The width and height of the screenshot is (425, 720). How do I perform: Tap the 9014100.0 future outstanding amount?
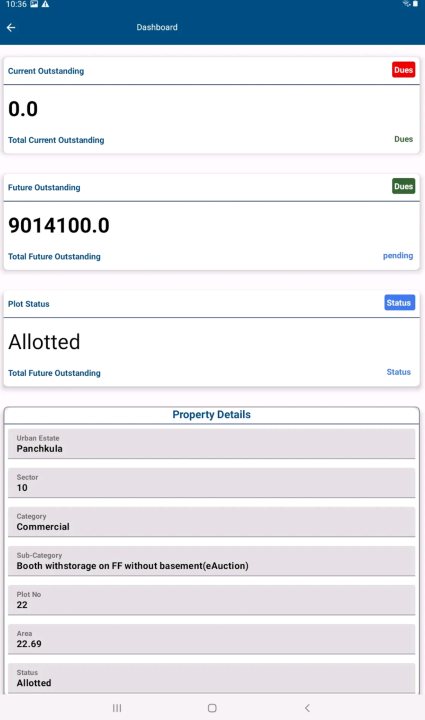[x=59, y=225]
